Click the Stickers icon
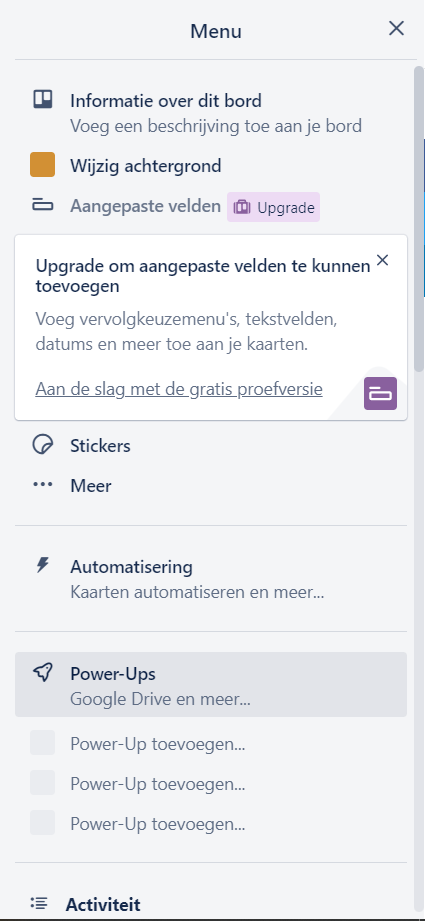 [42, 445]
